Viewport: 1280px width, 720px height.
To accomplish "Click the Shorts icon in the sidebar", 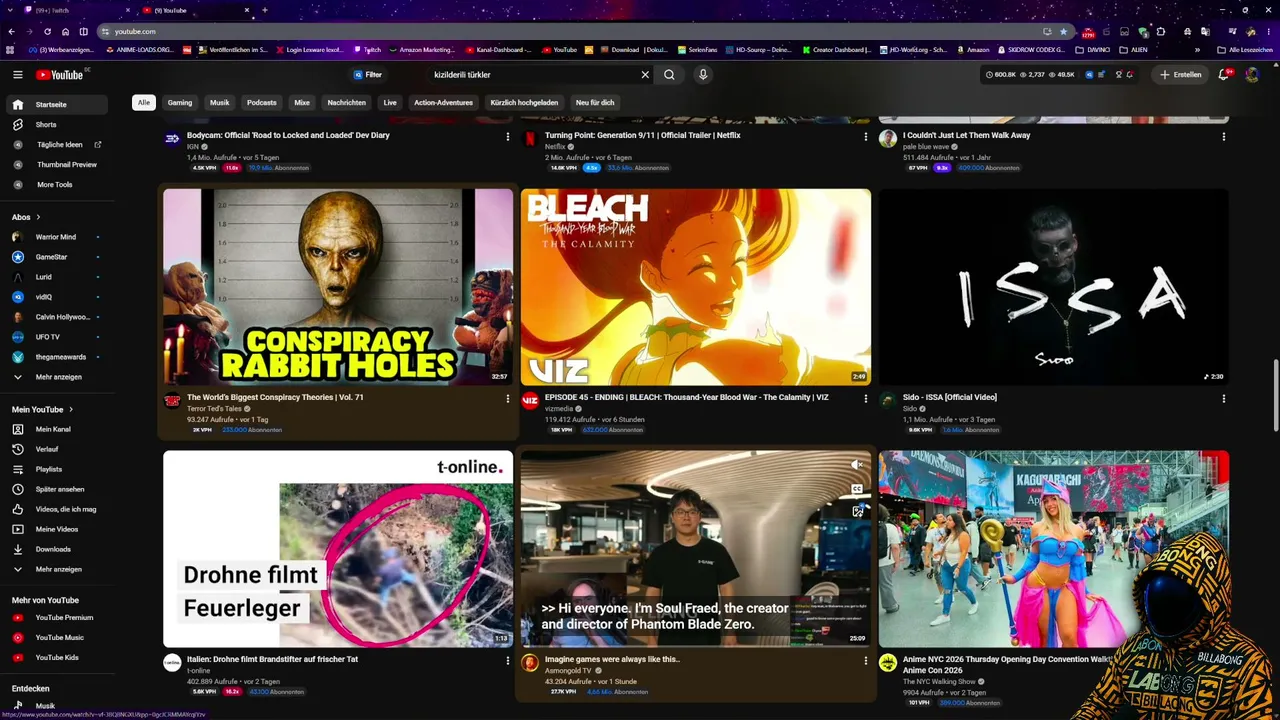I will (x=17, y=125).
